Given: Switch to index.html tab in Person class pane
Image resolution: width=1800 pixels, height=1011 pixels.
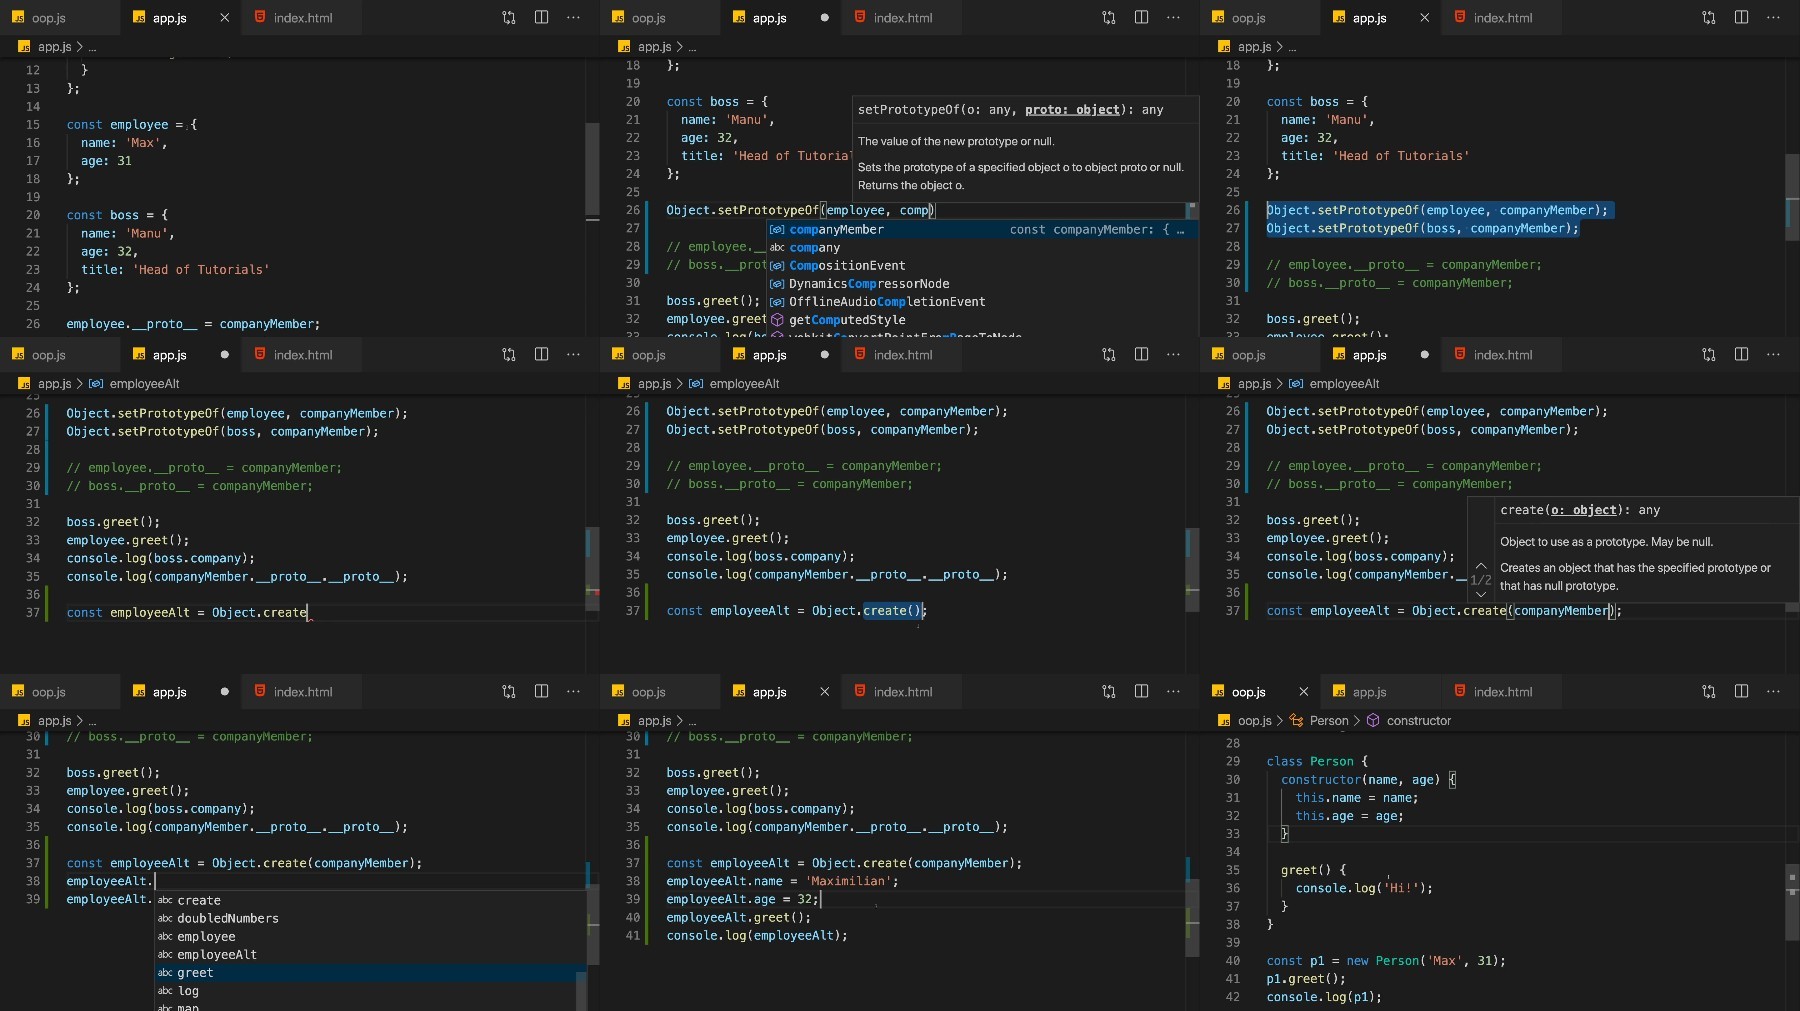Looking at the screenshot, I should 1502,692.
